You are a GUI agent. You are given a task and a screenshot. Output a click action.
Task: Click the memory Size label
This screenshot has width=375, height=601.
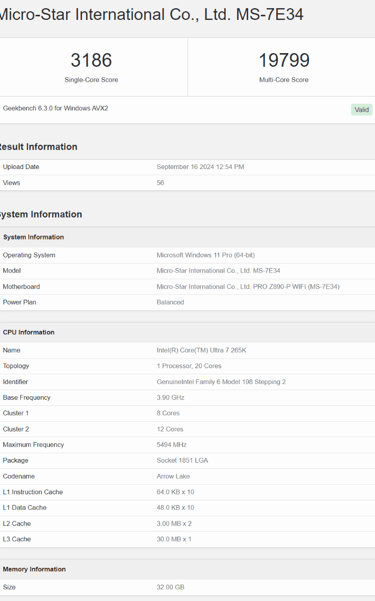tap(9, 587)
